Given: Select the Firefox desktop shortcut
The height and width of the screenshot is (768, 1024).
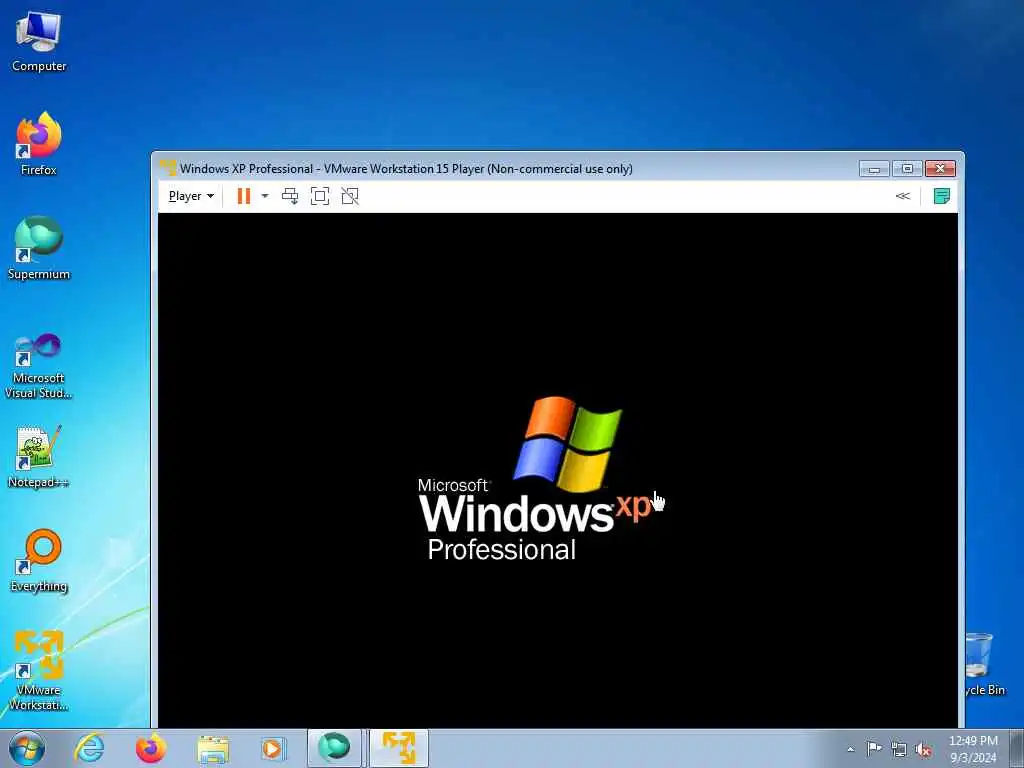Looking at the screenshot, I should click(39, 144).
